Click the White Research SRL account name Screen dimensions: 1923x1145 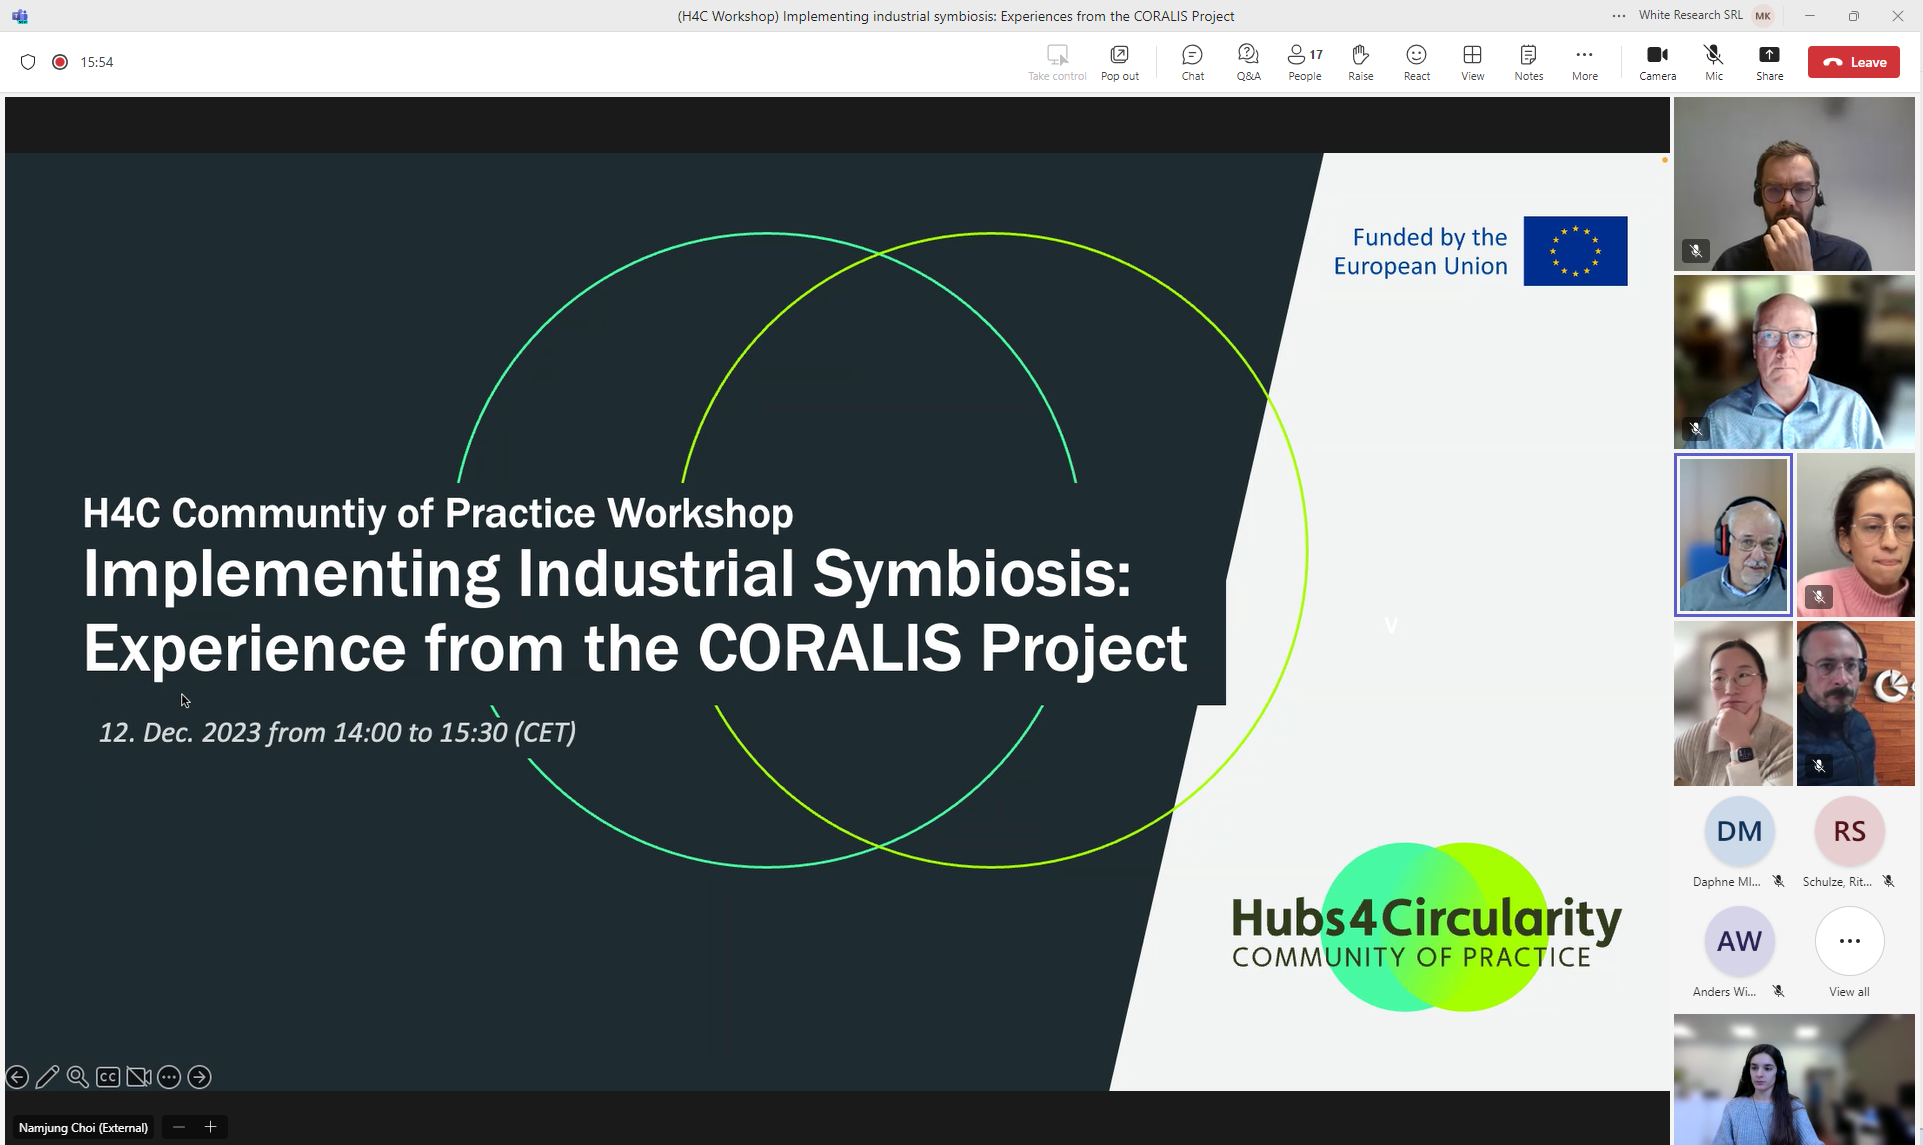pyautogui.click(x=1690, y=15)
